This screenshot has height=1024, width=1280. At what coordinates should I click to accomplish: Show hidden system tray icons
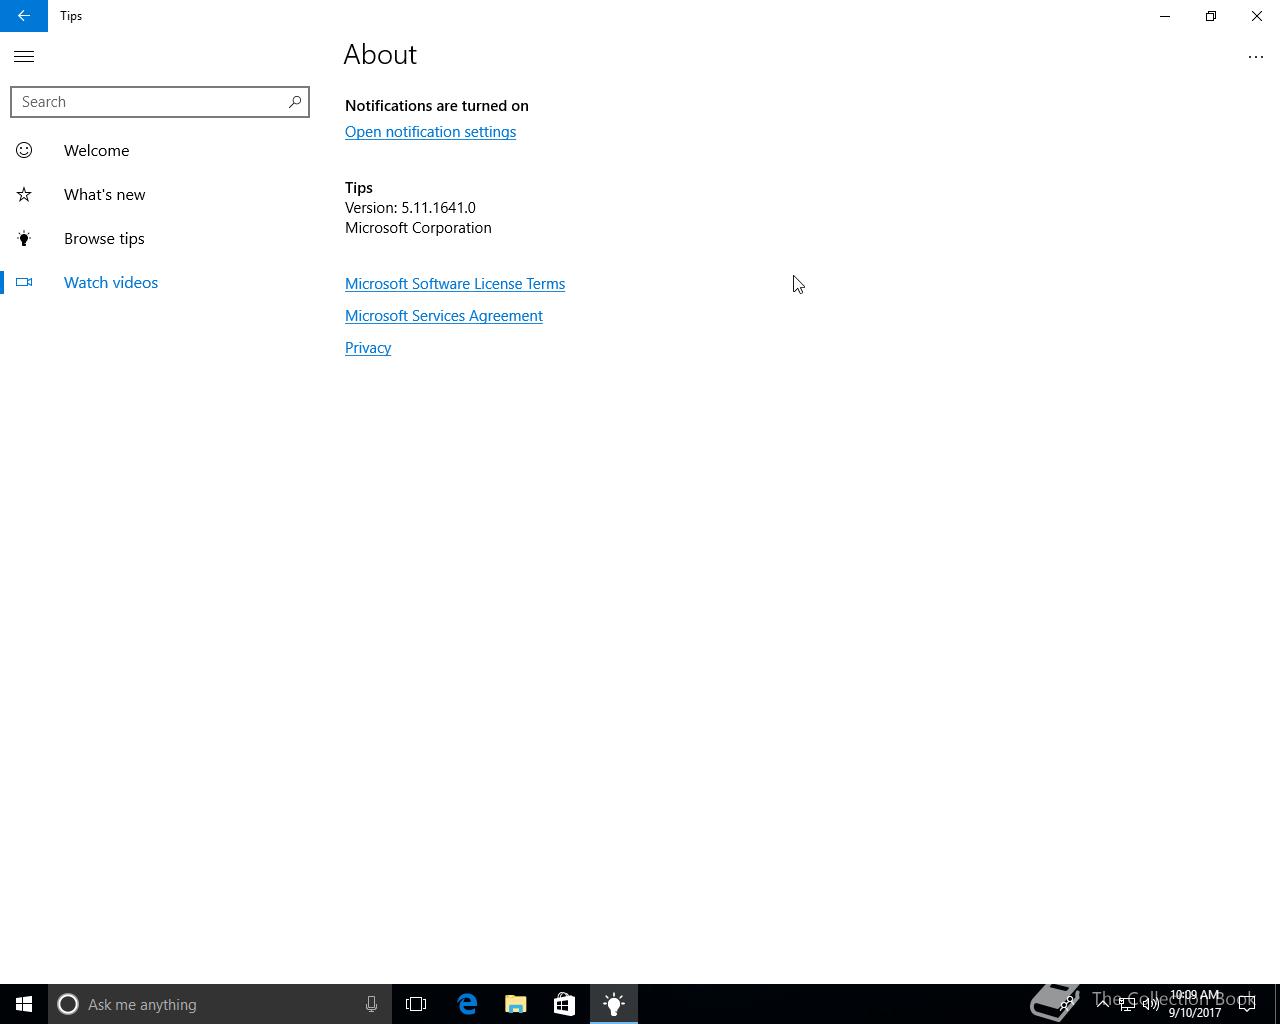coord(1102,1004)
